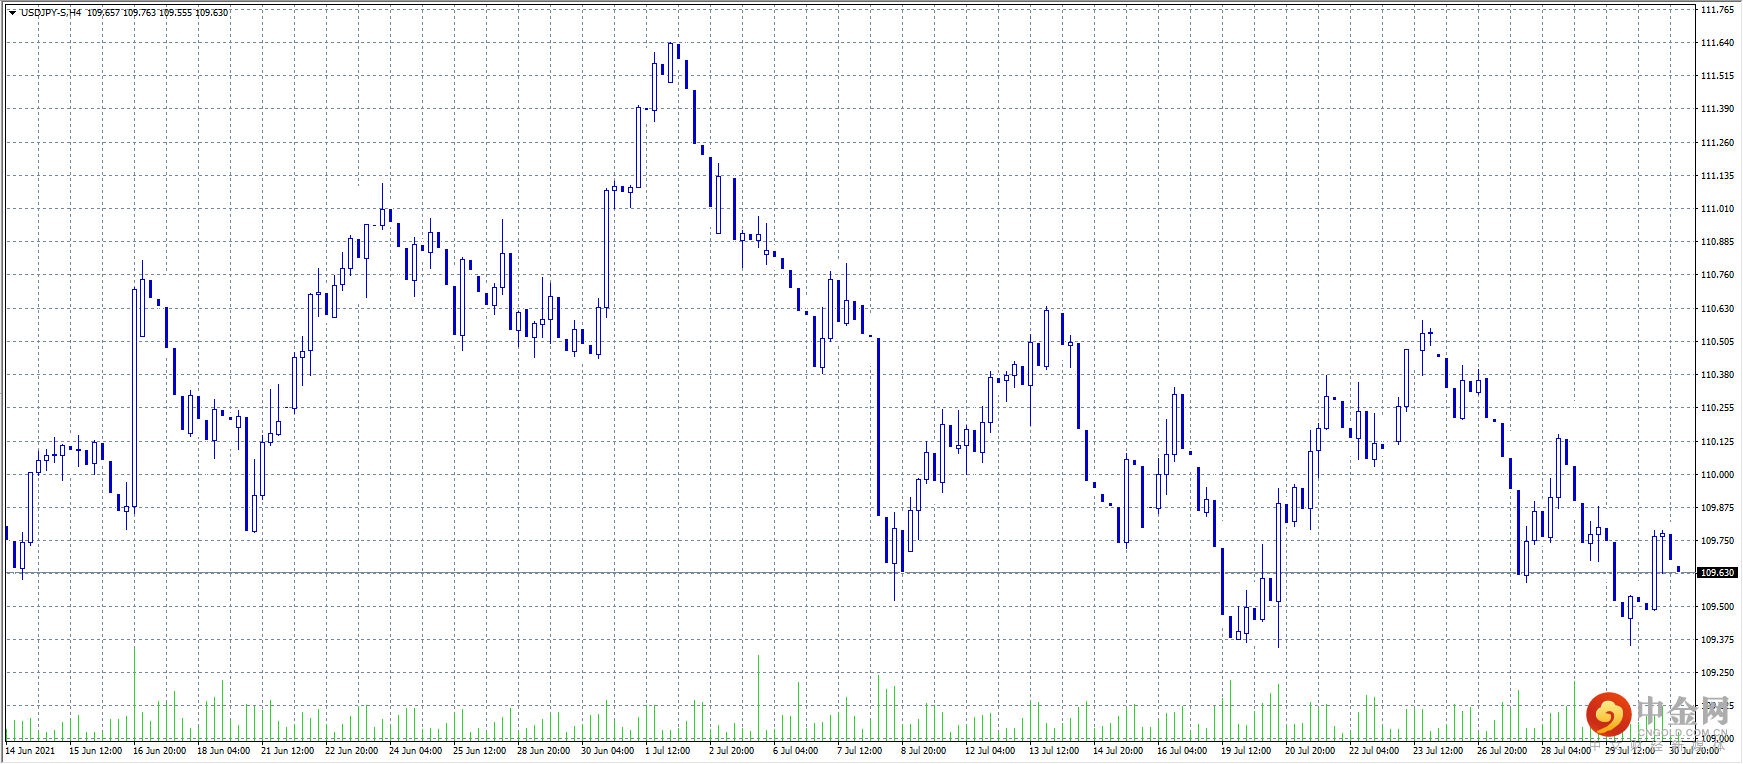Click the 110.125 price axis label
Image resolution: width=1743 pixels, height=764 pixels.
tap(1717, 442)
